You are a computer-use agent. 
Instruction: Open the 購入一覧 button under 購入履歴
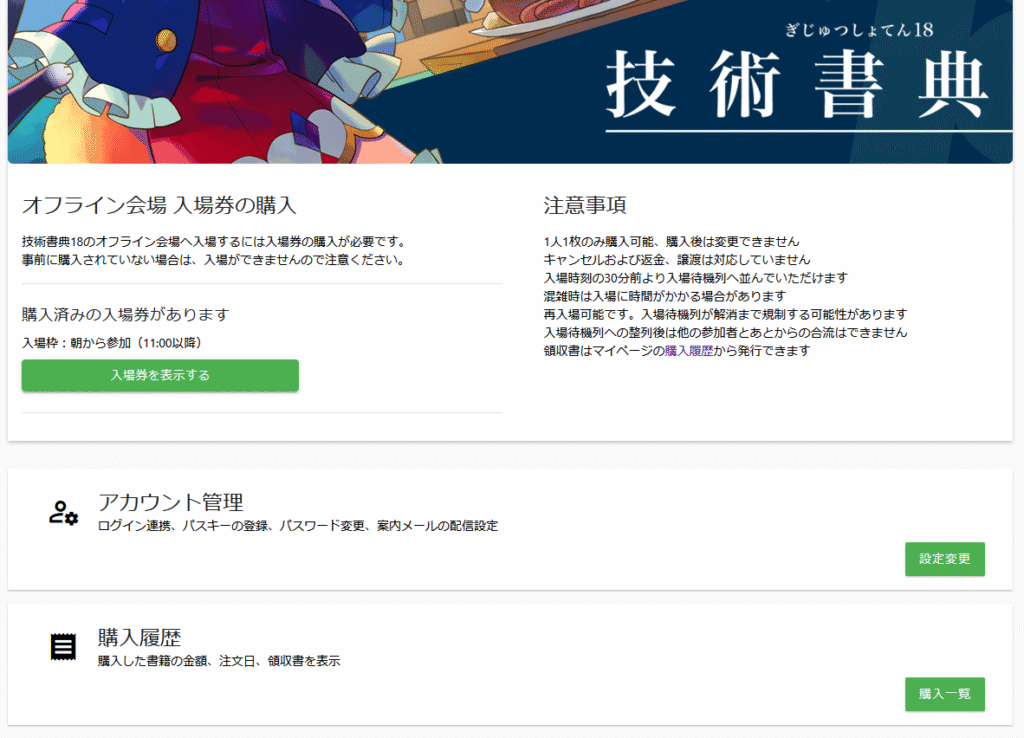tap(944, 694)
